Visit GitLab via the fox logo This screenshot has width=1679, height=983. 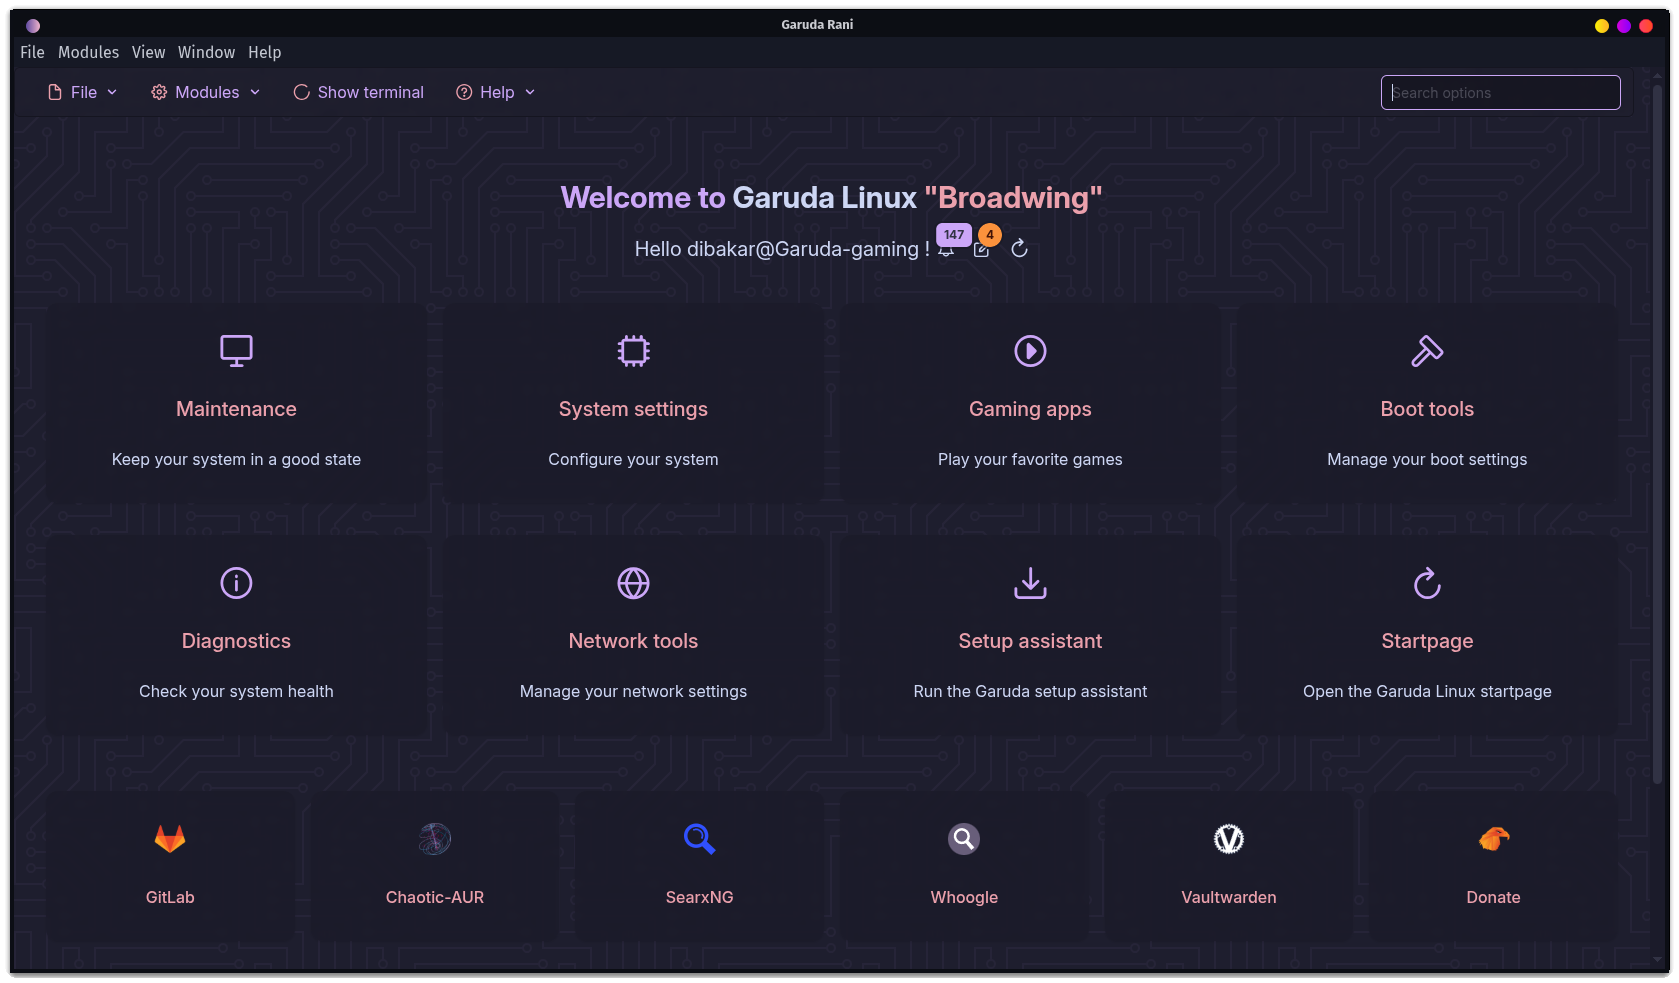click(x=170, y=839)
